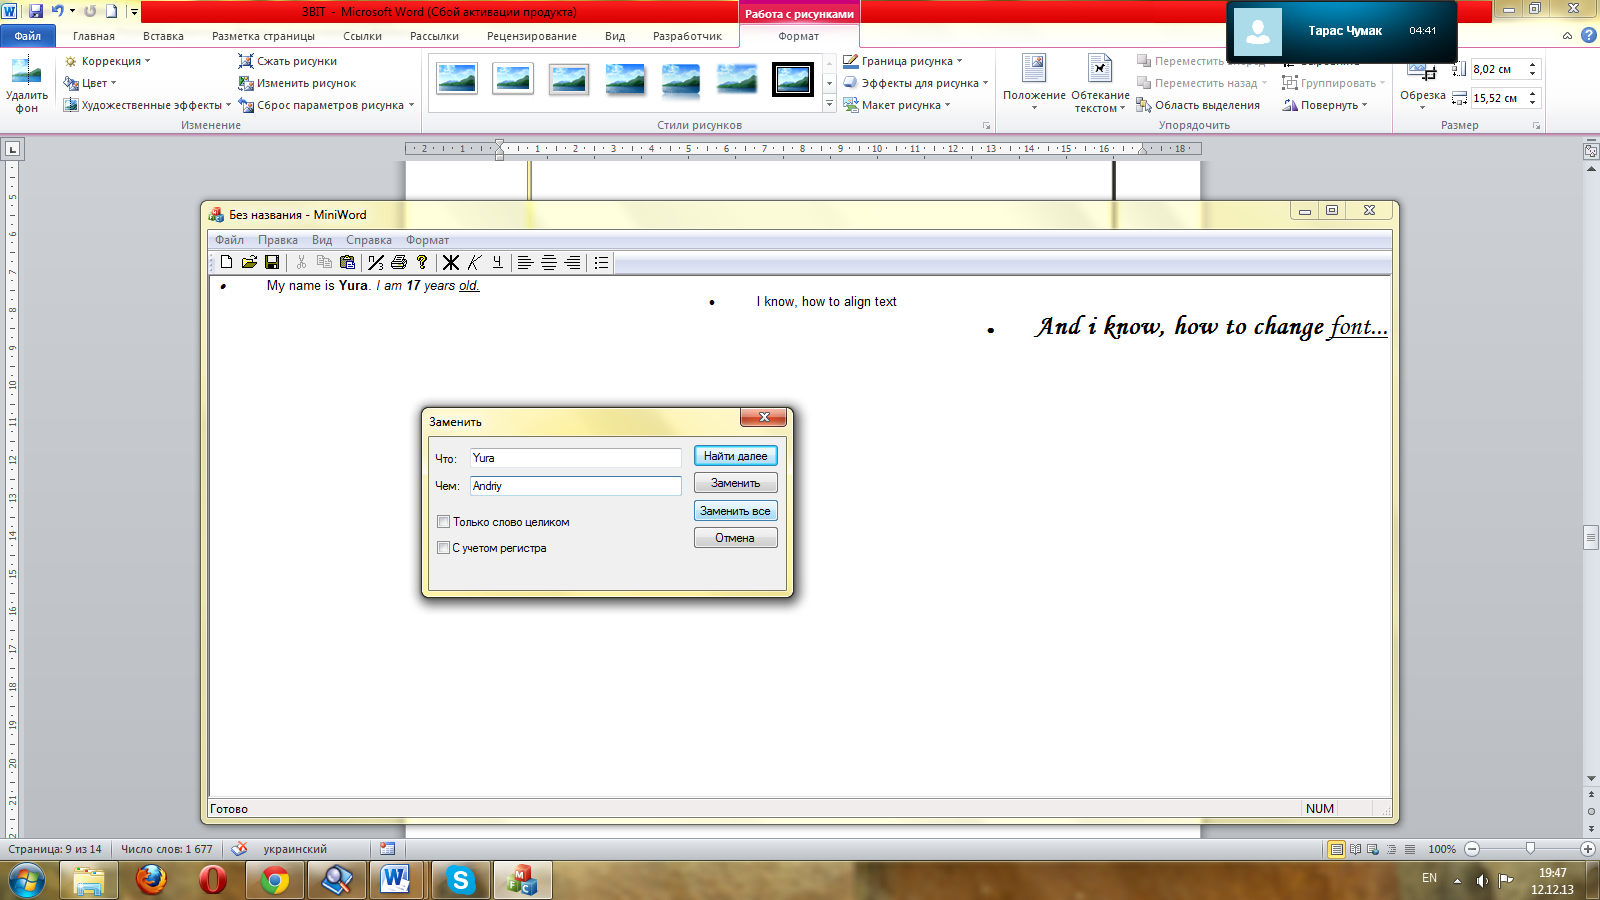Click 'Область выделения' in Arrange group
The image size is (1600, 900).
click(1198, 105)
